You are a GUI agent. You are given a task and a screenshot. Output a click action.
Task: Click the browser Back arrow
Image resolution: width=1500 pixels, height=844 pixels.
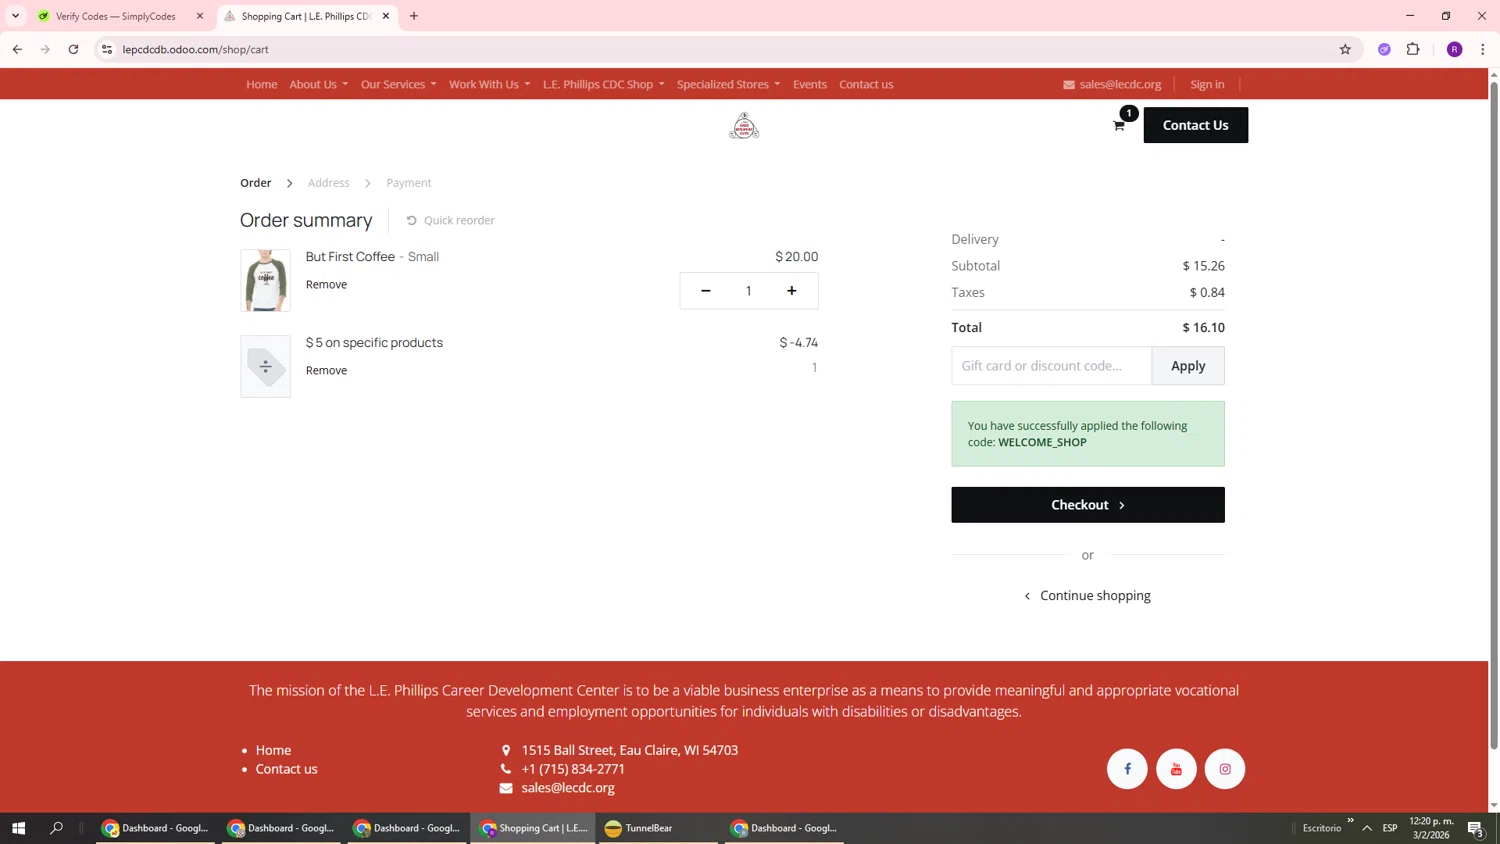click(x=17, y=49)
